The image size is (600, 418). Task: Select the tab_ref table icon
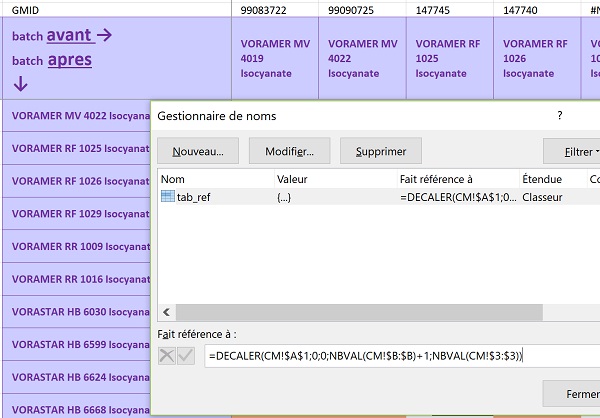click(x=168, y=197)
